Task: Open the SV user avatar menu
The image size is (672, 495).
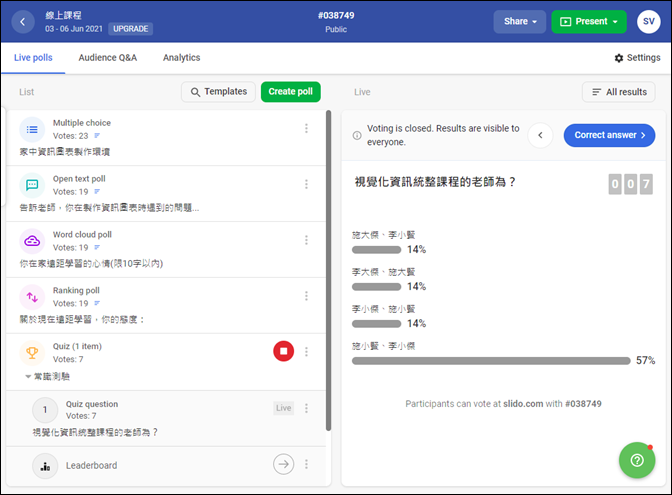Action: coord(648,22)
